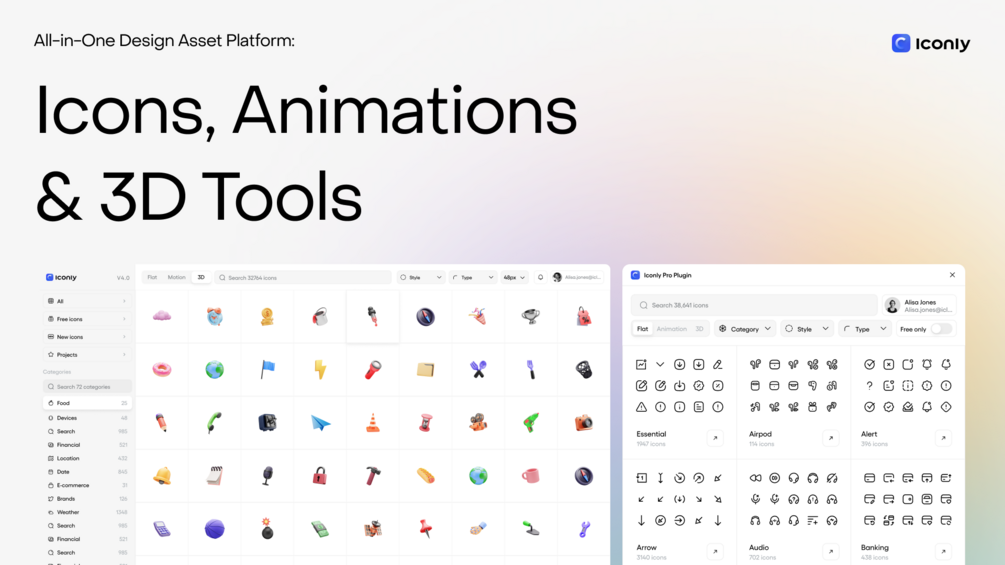
Task: Open Alisa Jones profile in Pro Plugin
Action: point(919,306)
